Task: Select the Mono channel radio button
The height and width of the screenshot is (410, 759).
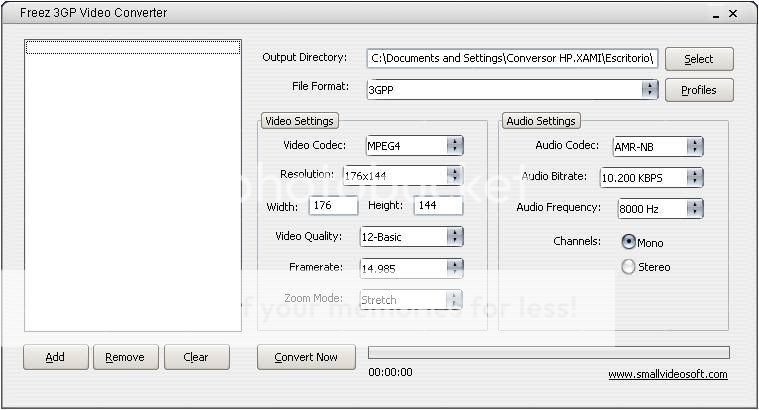Action: pyautogui.click(x=629, y=242)
